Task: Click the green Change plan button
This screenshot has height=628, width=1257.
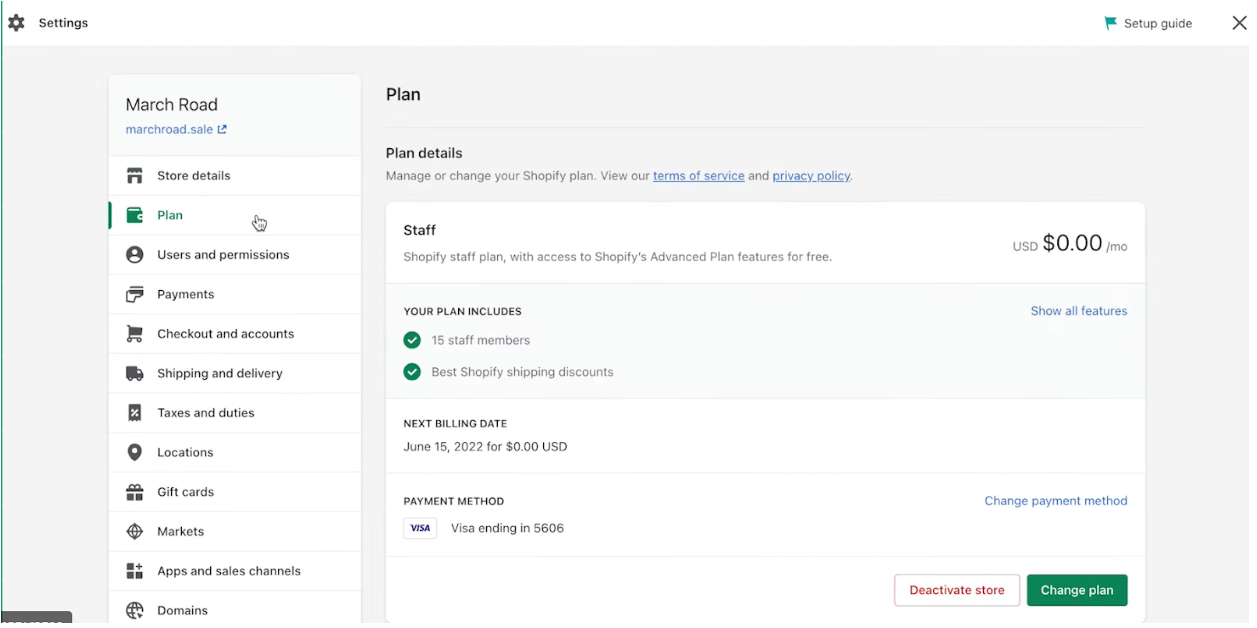Action: point(1076,590)
